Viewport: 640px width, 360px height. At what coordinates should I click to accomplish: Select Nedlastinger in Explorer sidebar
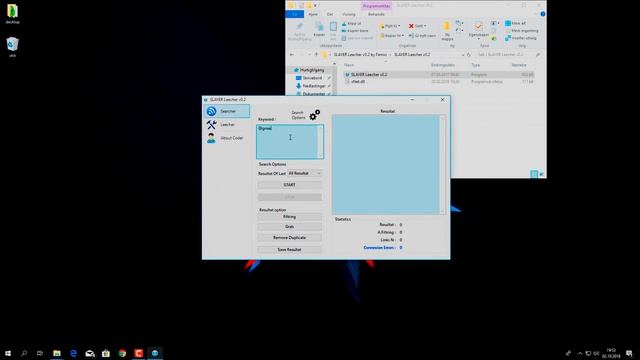coord(311,86)
